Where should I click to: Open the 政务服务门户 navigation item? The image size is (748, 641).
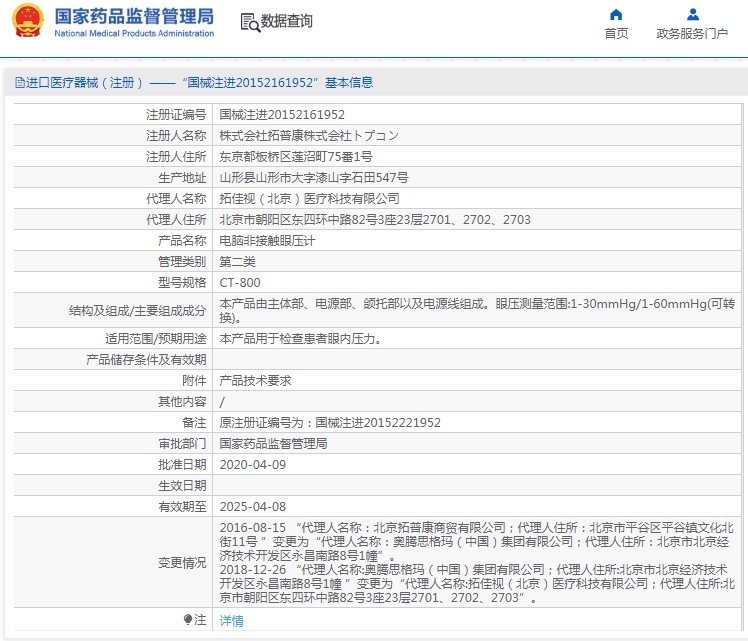click(692, 33)
